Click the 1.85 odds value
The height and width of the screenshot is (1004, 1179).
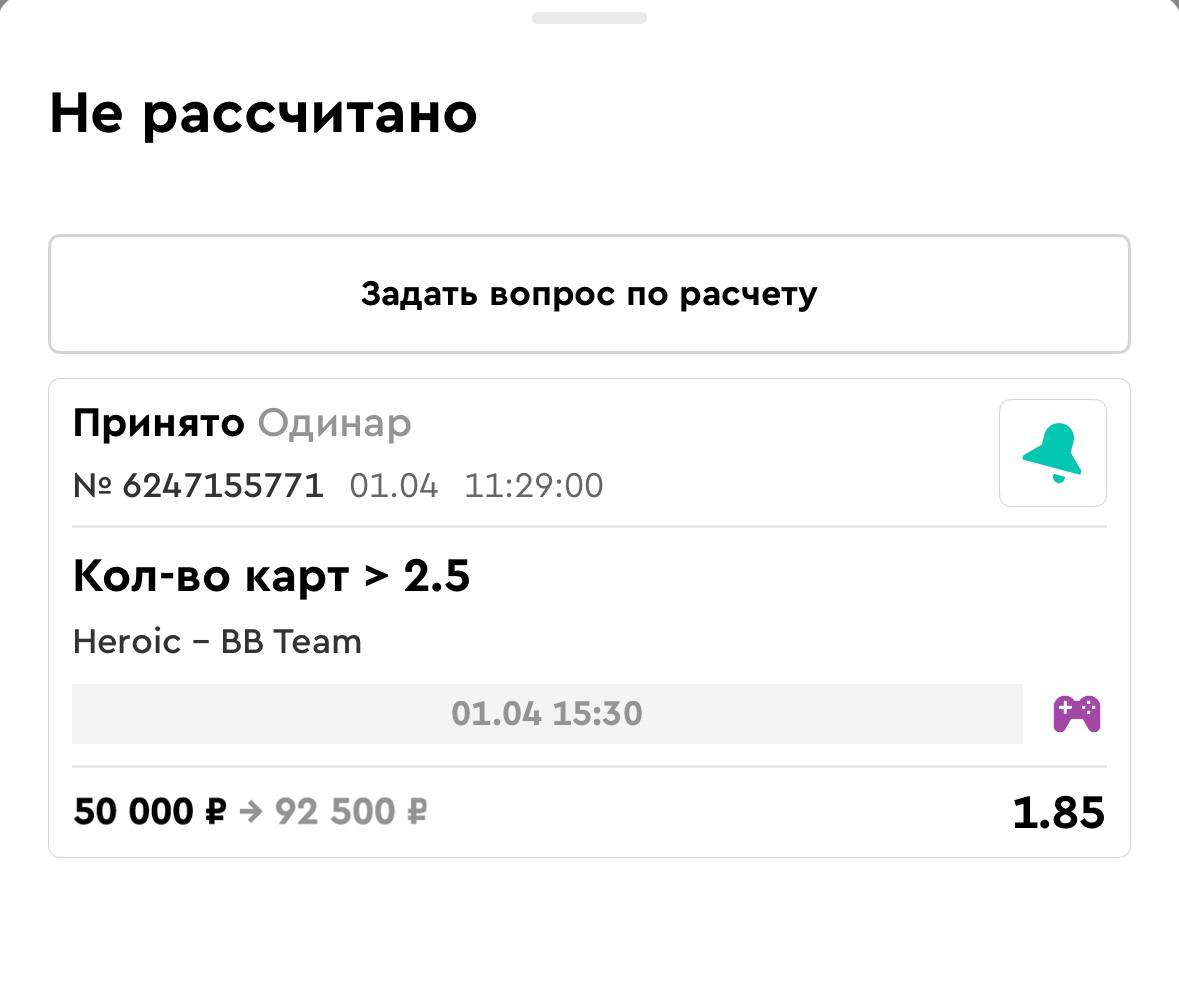[1058, 812]
